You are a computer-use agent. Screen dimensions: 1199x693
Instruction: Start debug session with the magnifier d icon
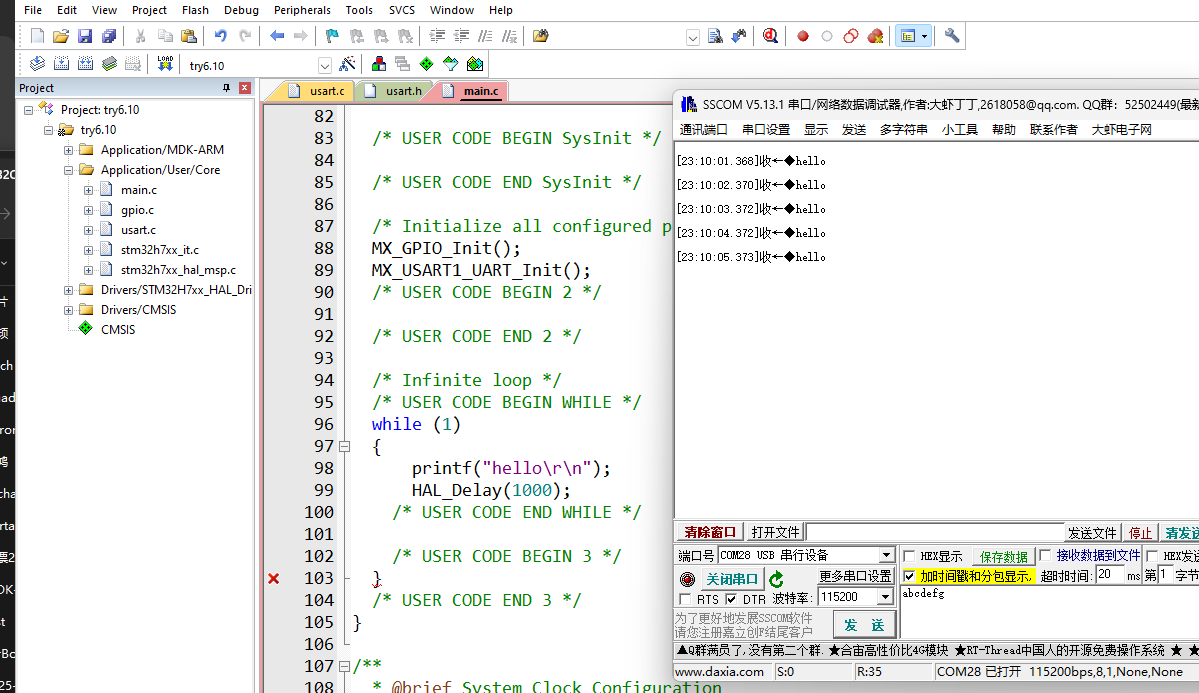[x=770, y=36]
